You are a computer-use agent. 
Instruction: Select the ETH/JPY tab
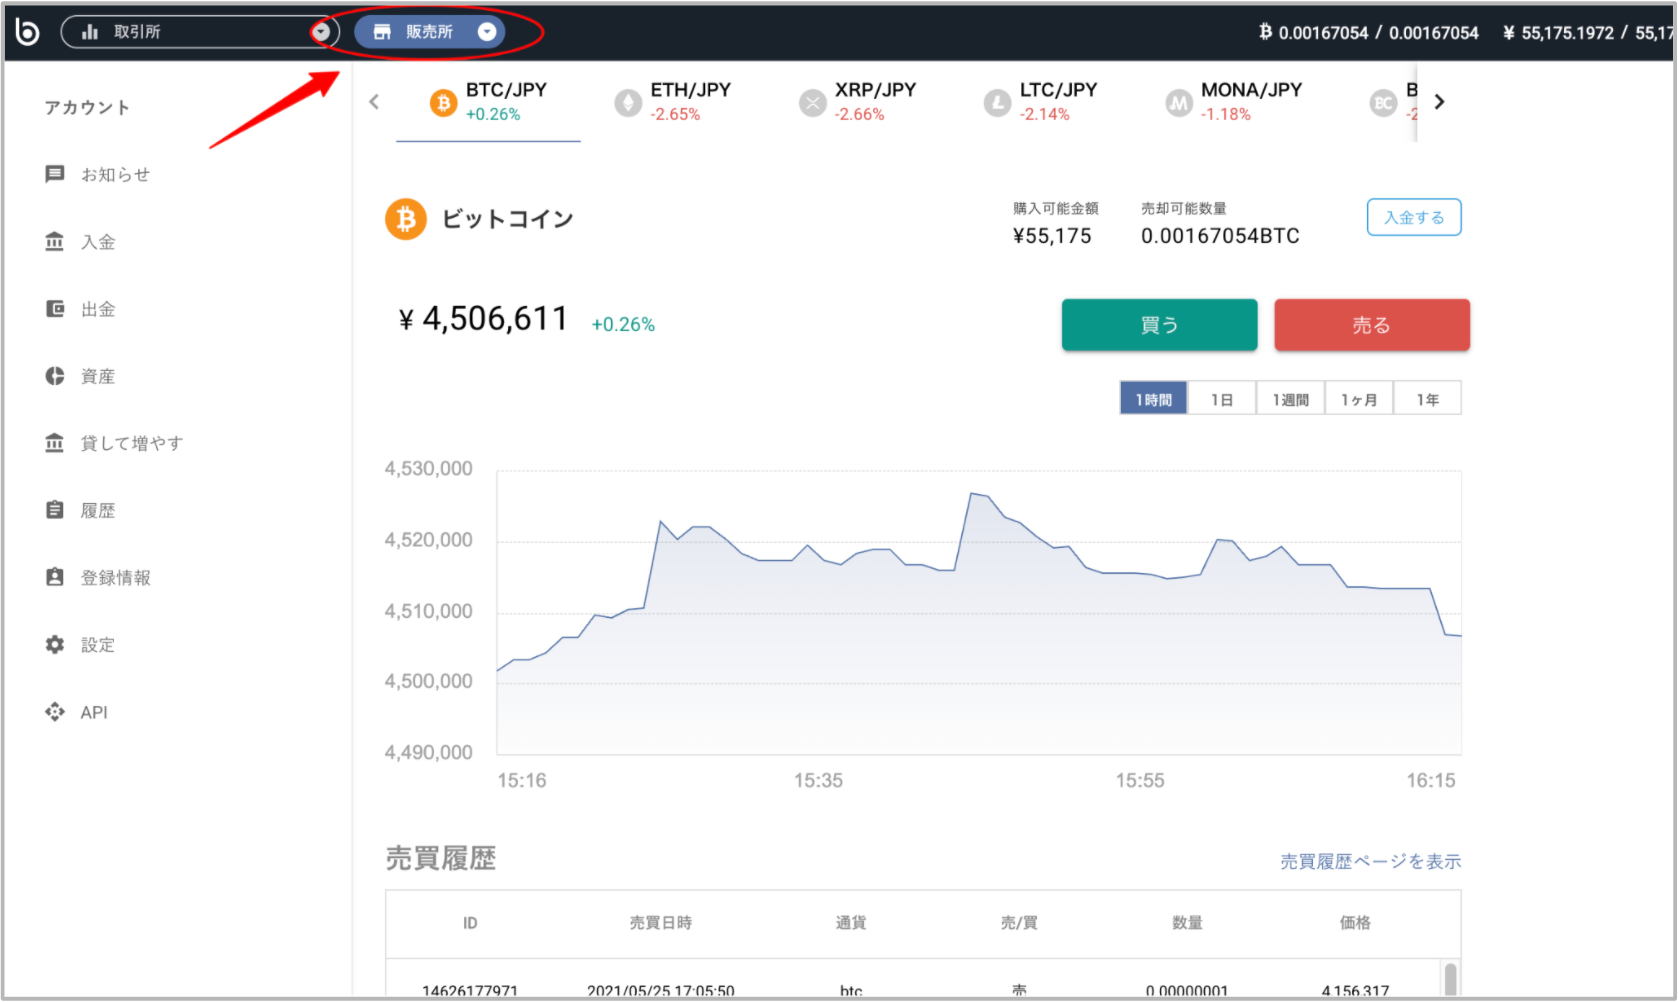pos(672,102)
